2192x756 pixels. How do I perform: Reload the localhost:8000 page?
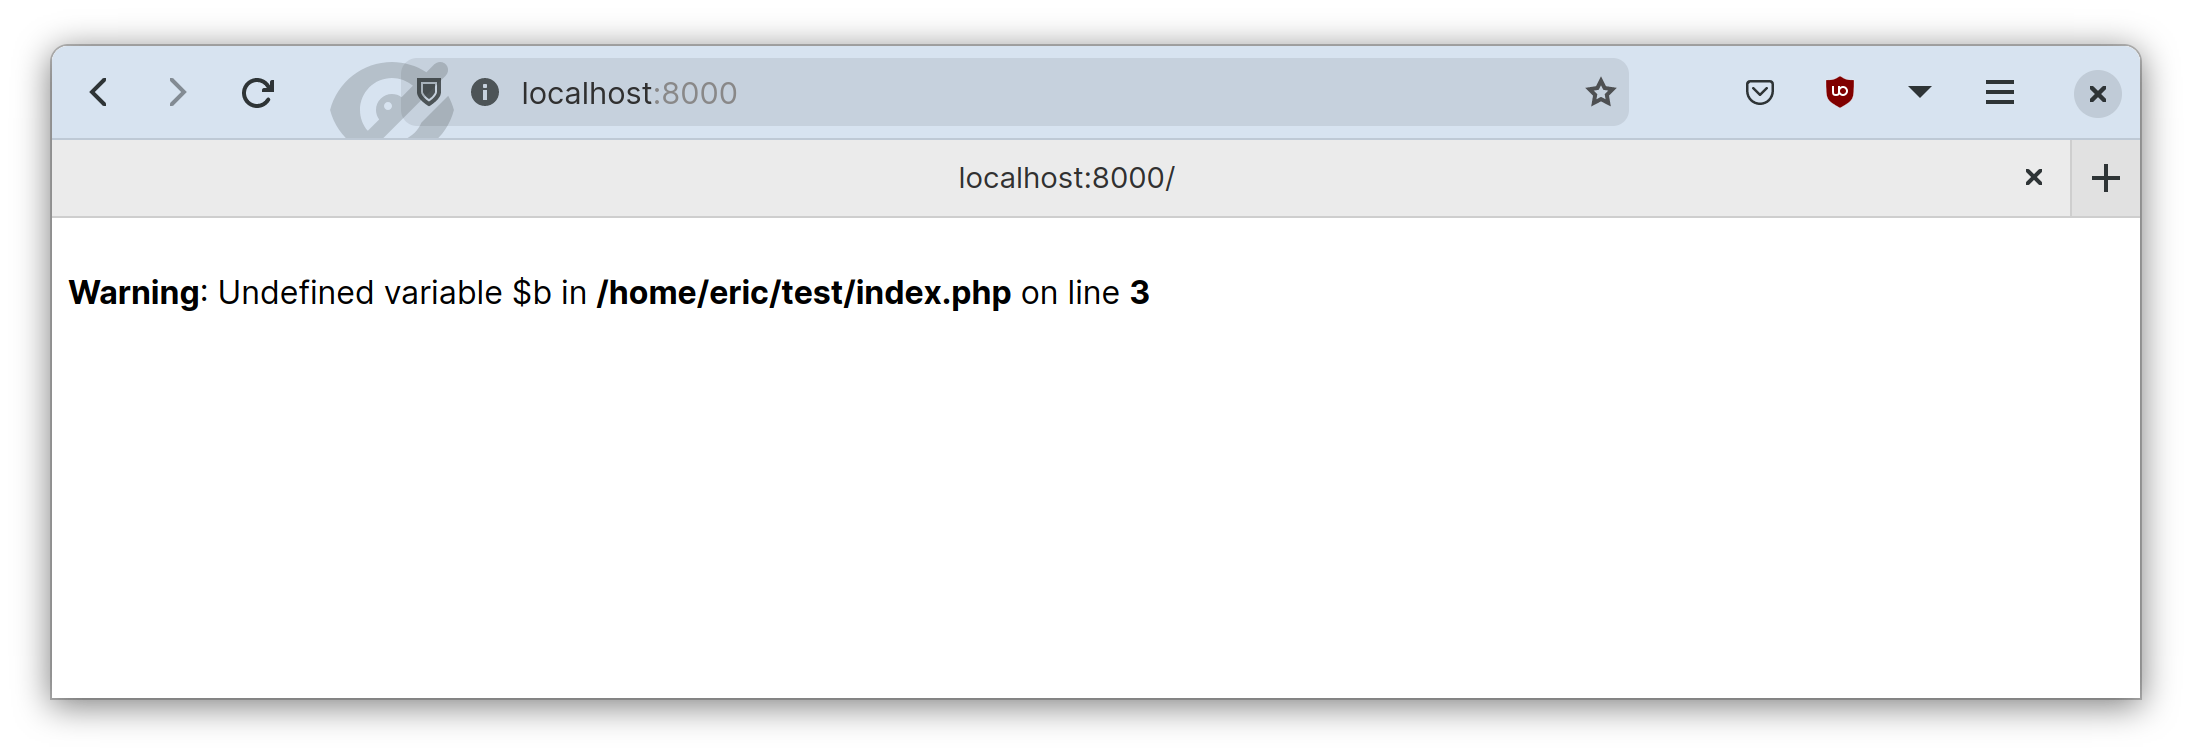click(x=257, y=92)
